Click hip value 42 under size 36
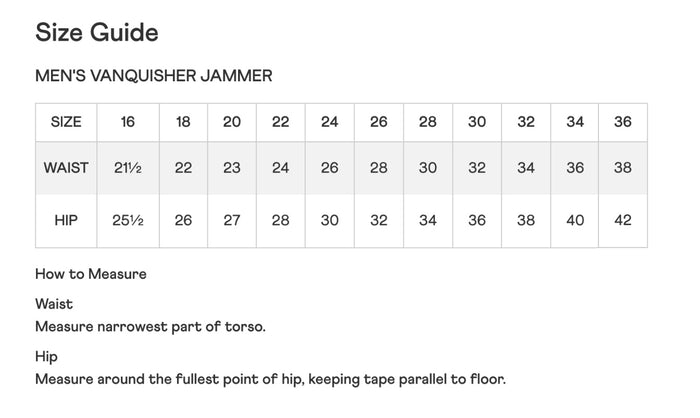700x418 pixels. tap(623, 220)
